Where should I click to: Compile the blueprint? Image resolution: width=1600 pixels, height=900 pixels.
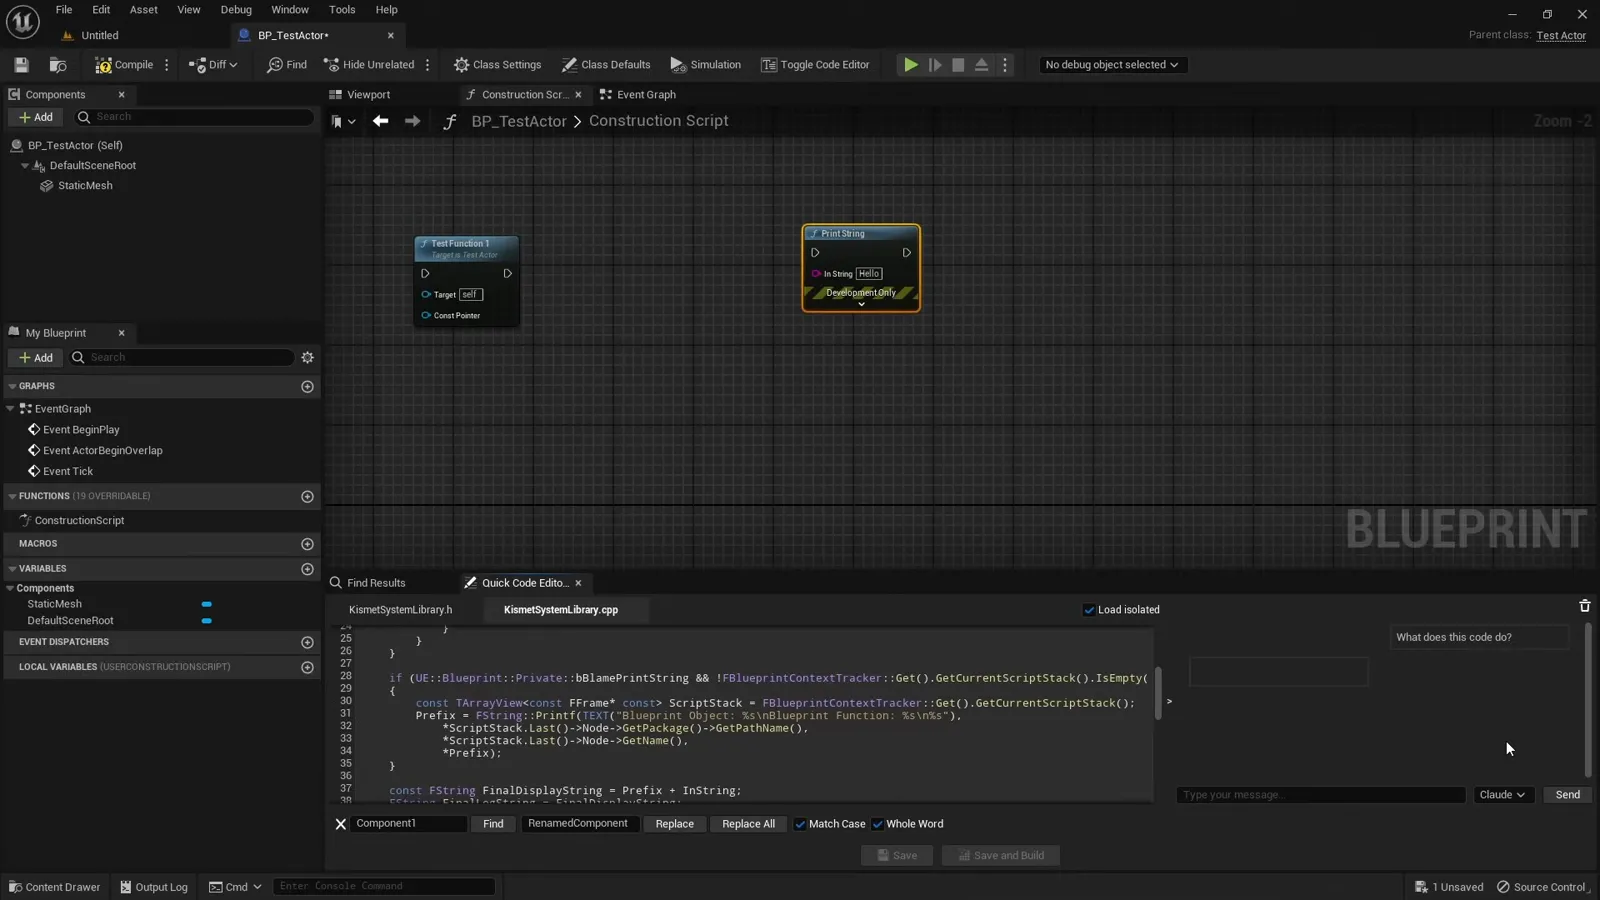[x=124, y=65]
